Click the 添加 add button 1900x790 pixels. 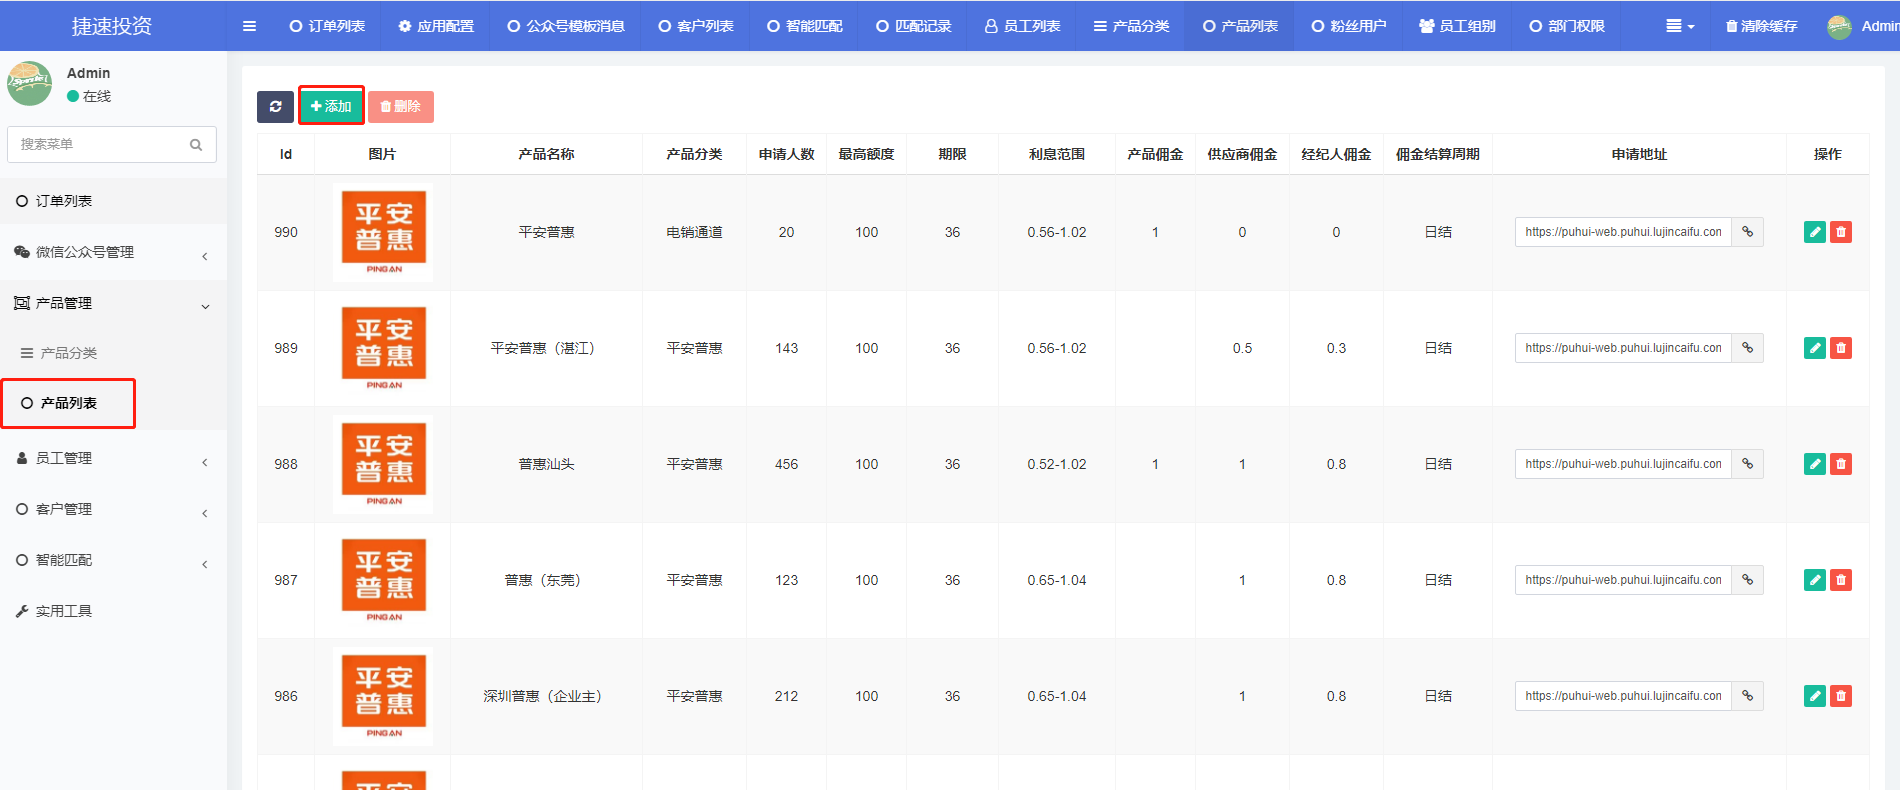coord(331,106)
